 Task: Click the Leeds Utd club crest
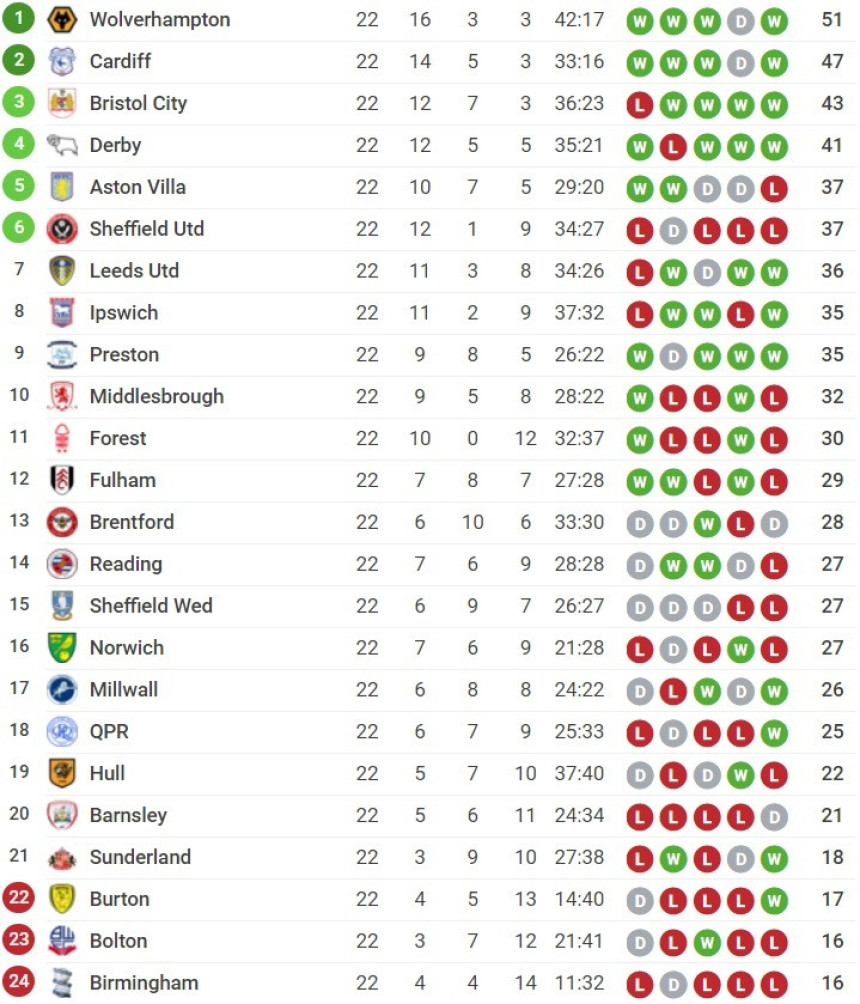(62, 271)
